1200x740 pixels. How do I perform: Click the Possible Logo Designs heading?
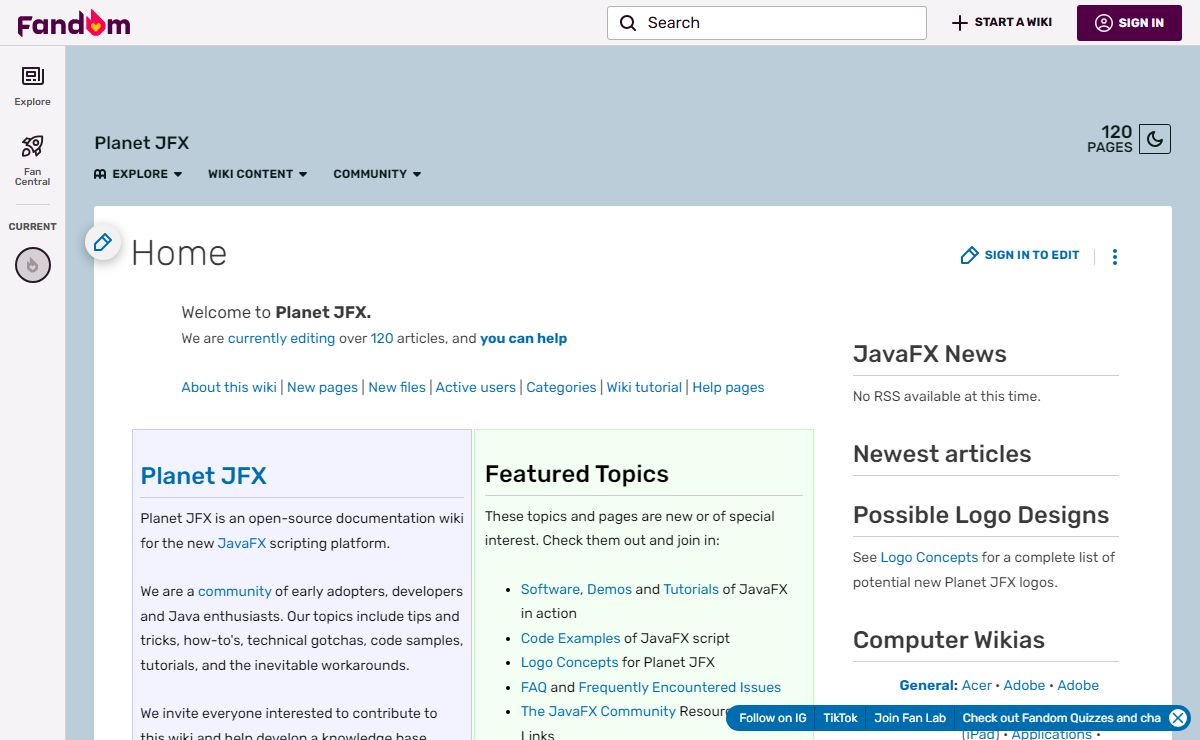pyautogui.click(x=981, y=515)
